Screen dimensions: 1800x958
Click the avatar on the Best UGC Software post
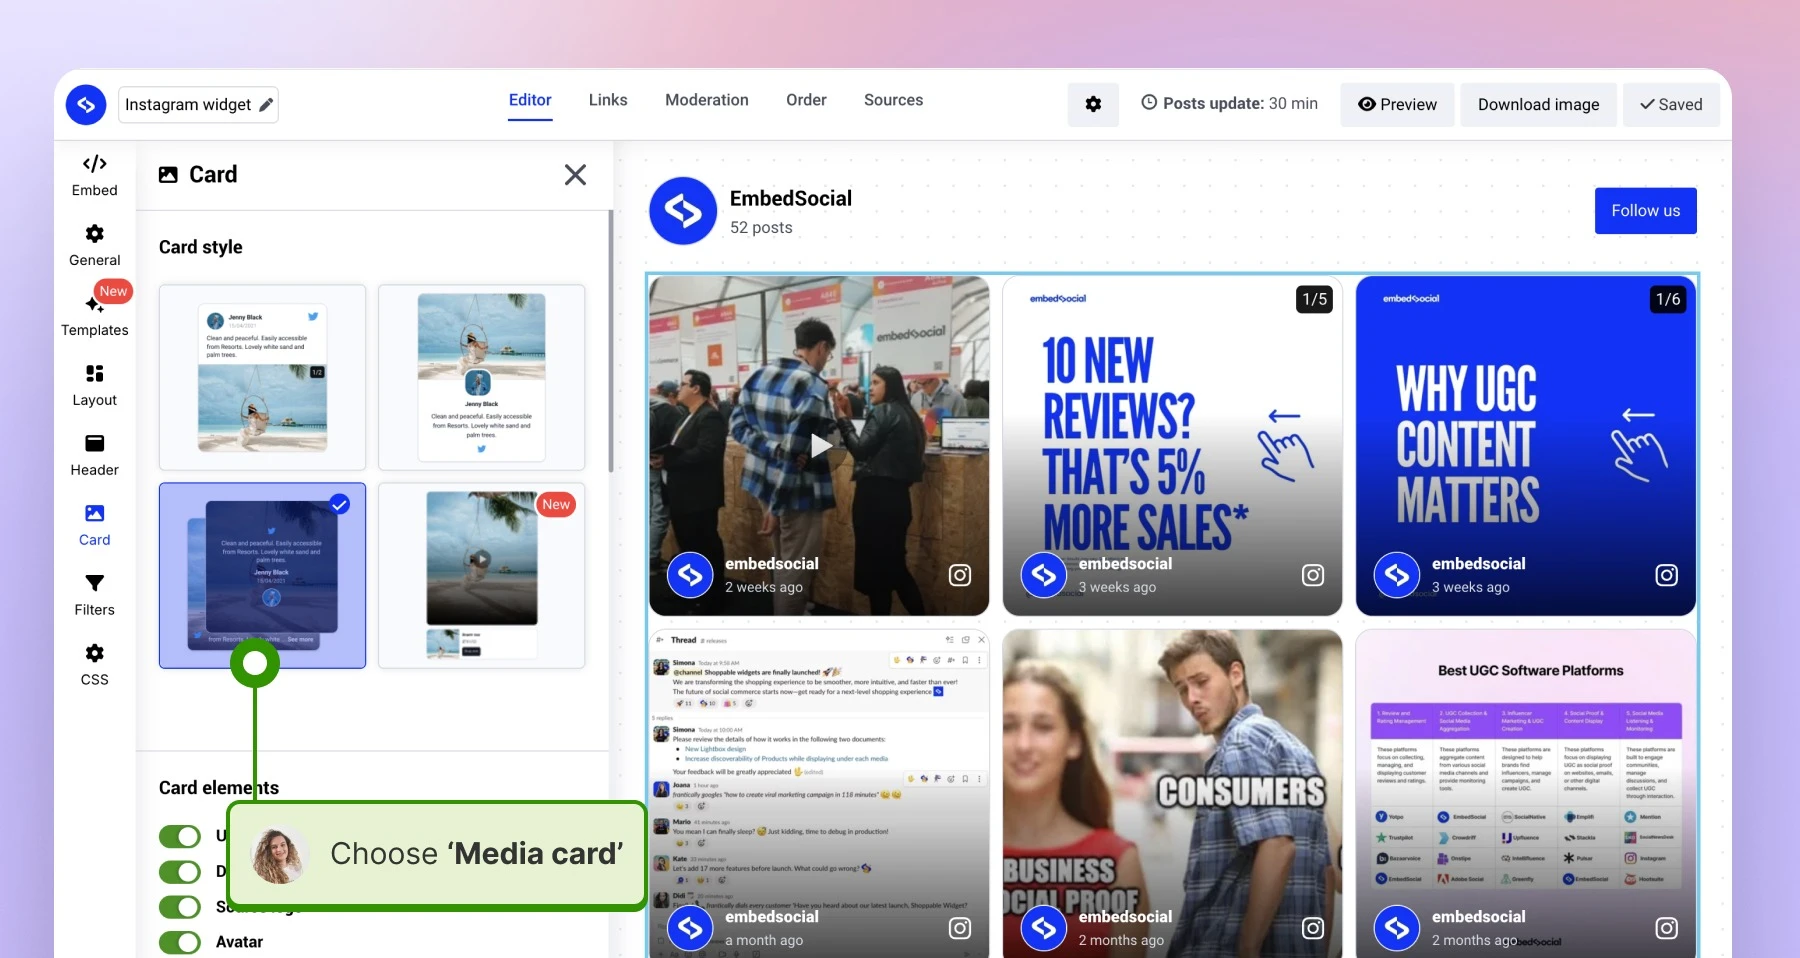pos(1397,928)
